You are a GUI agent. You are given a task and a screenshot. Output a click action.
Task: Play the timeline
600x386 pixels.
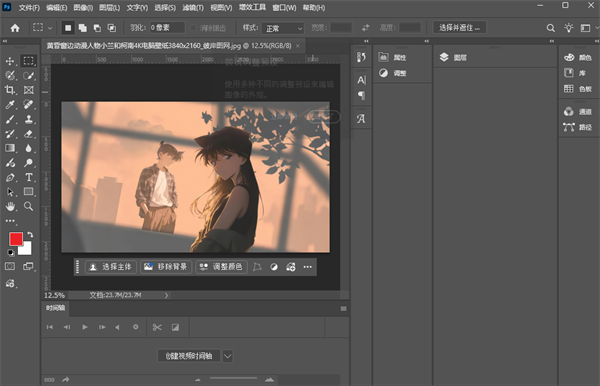point(85,327)
